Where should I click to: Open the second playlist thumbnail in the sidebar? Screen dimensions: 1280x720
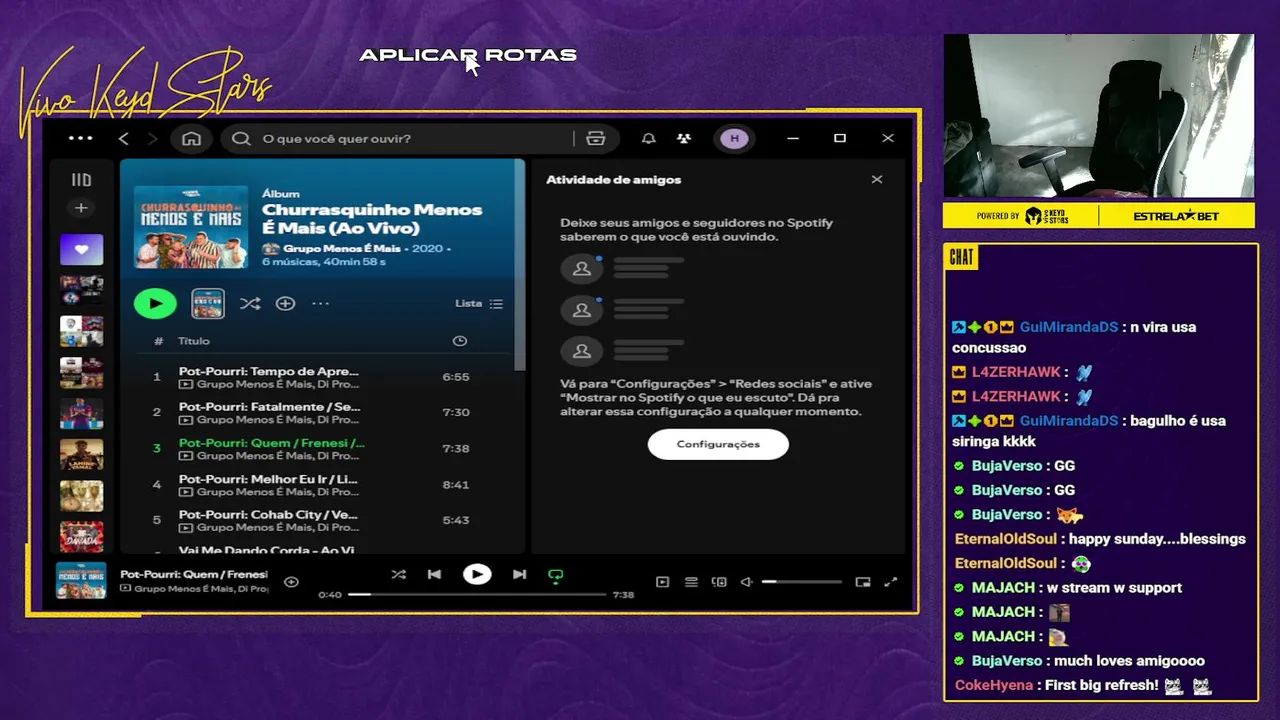[x=81, y=291]
